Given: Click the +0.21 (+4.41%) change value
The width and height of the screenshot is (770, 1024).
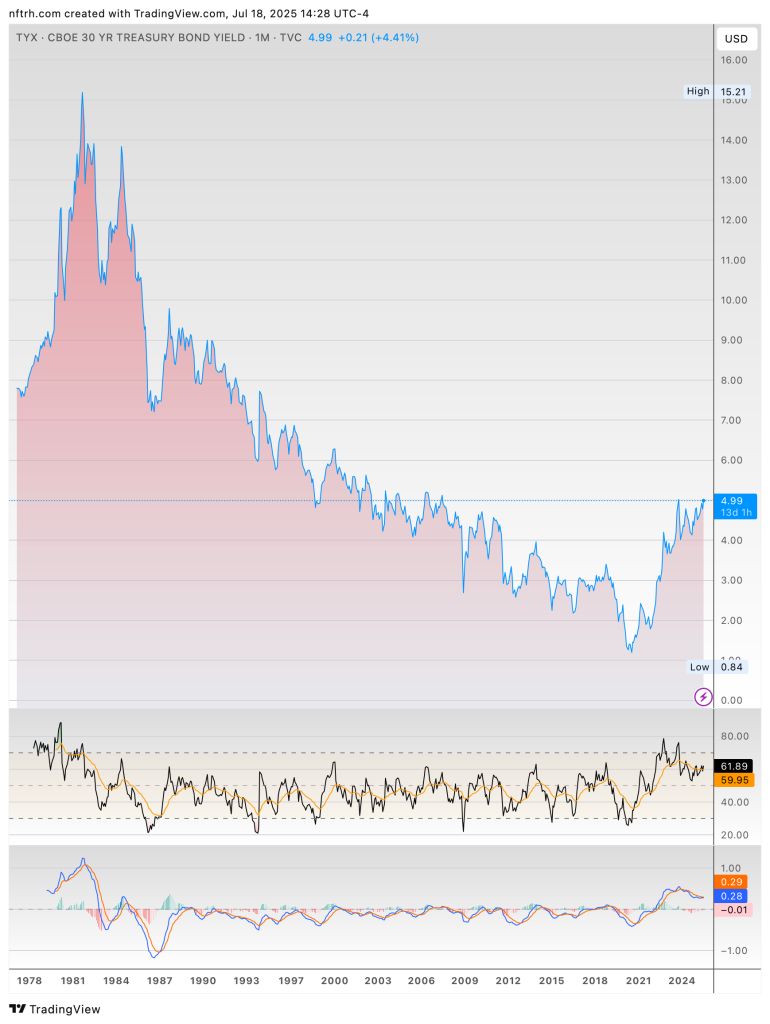Looking at the screenshot, I should pyautogui.click(x=378, y=38).
